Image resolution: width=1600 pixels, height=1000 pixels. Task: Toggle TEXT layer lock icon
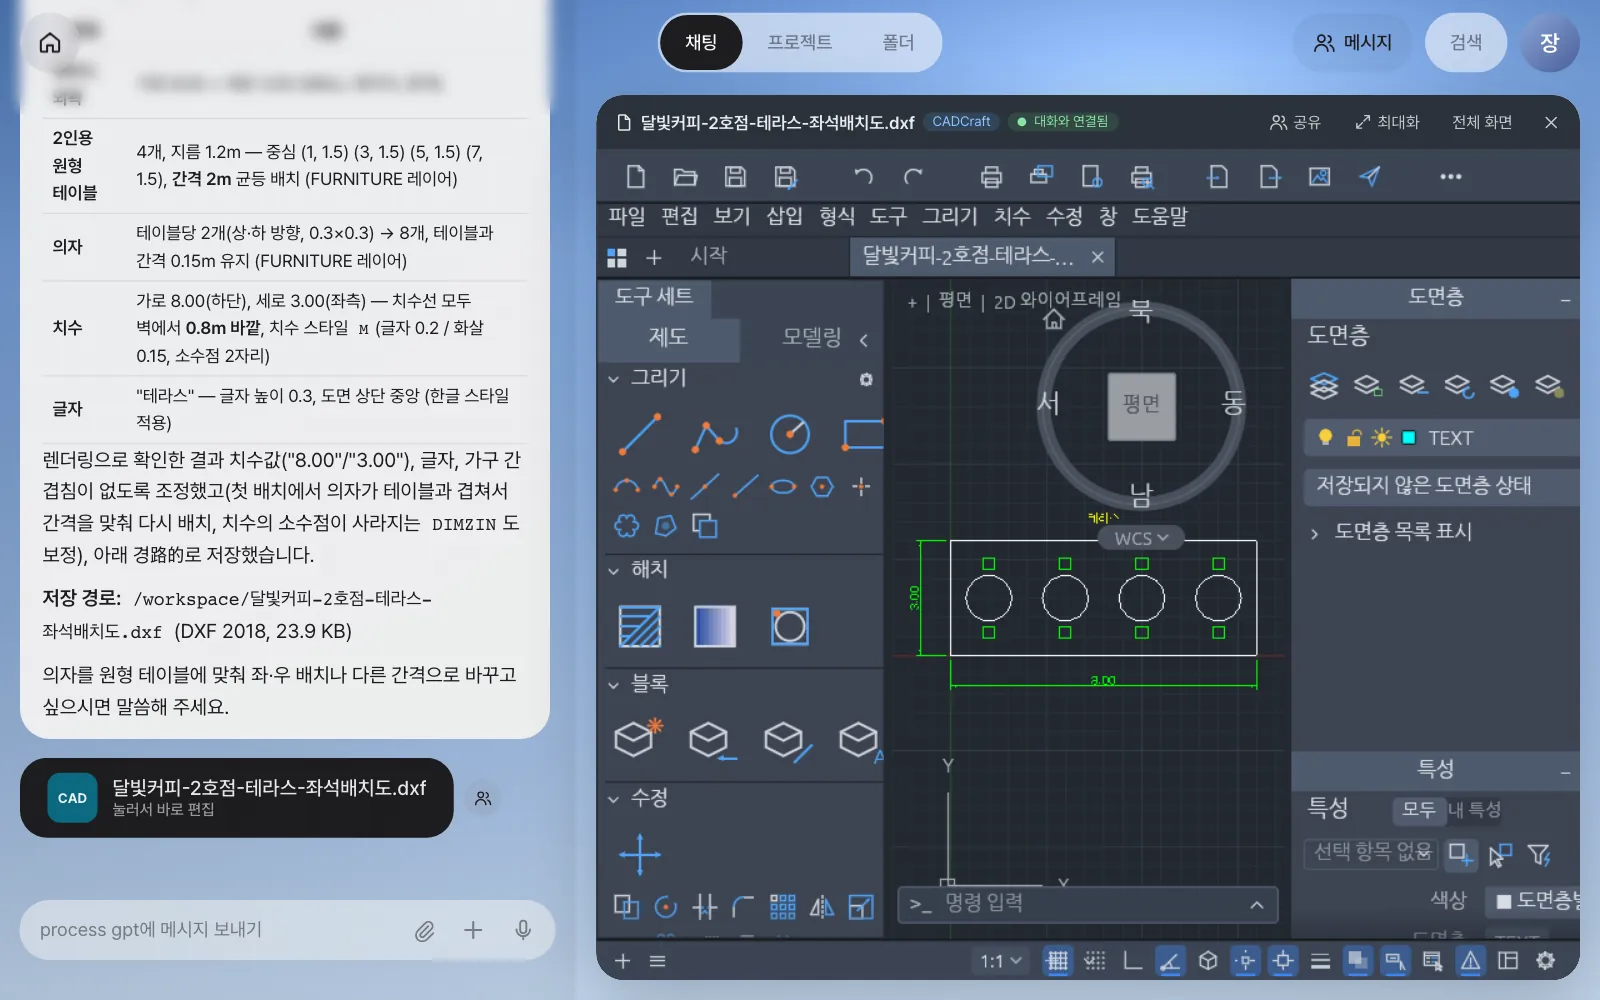tap(1354, 437)
